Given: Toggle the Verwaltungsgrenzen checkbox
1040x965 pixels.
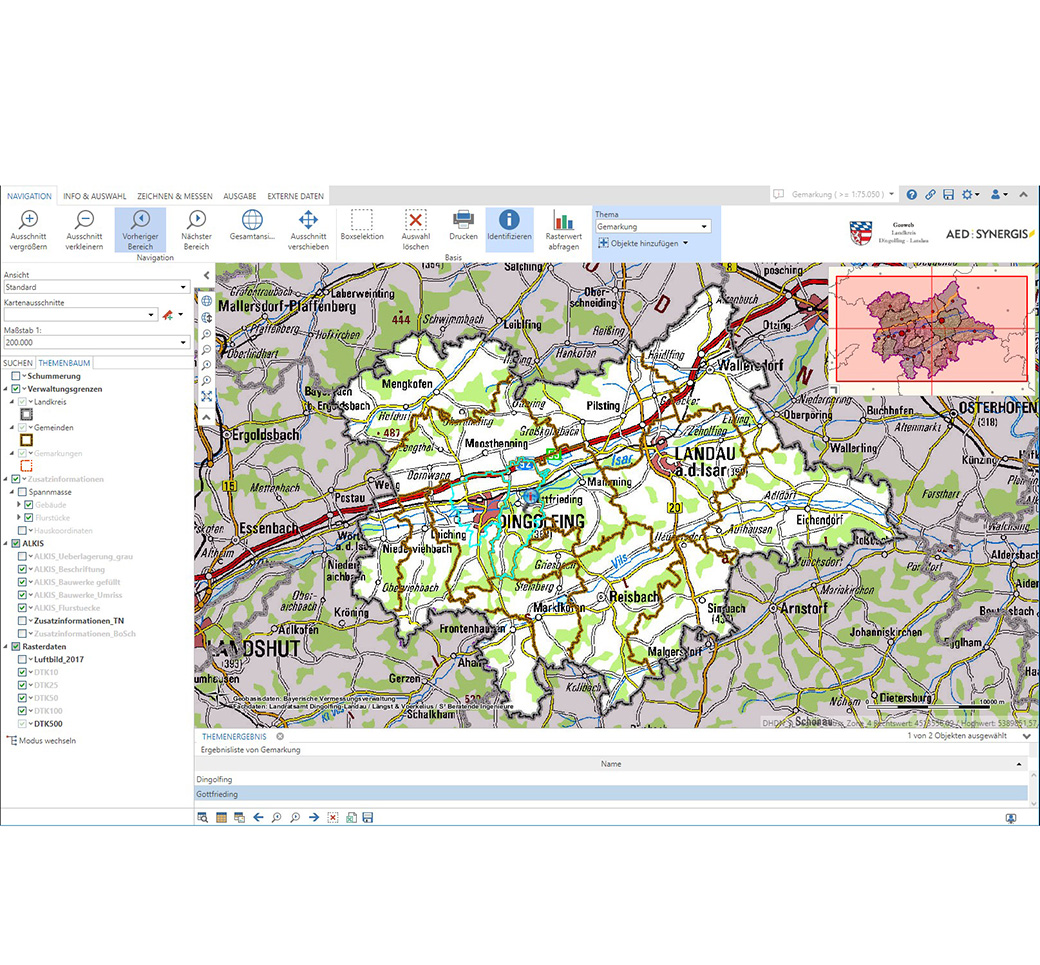Looking at the screenshot, I should (x=16, y=389).
